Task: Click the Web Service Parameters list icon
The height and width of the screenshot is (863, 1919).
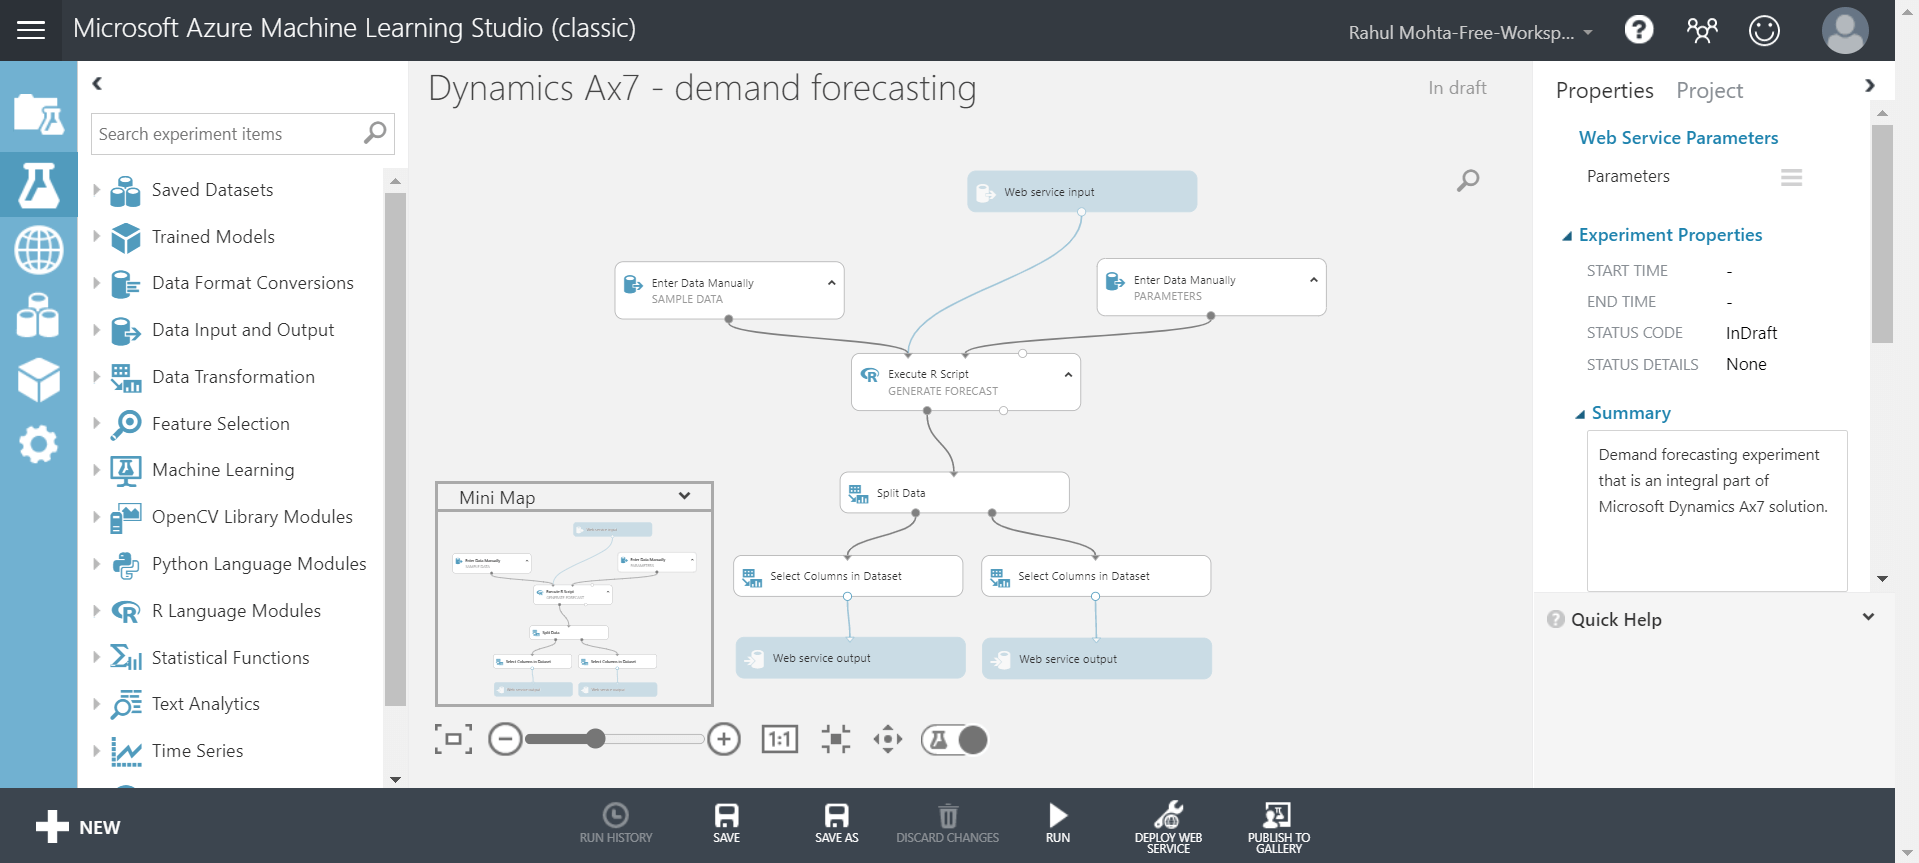Action: click(1792, 177)
